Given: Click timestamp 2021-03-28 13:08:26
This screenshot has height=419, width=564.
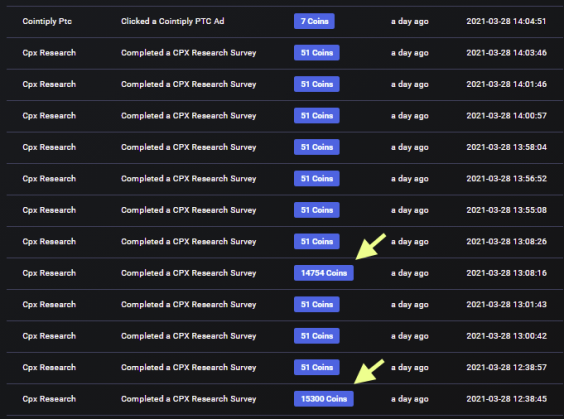Looking at the screenshot, I should [x=506, y=242].
